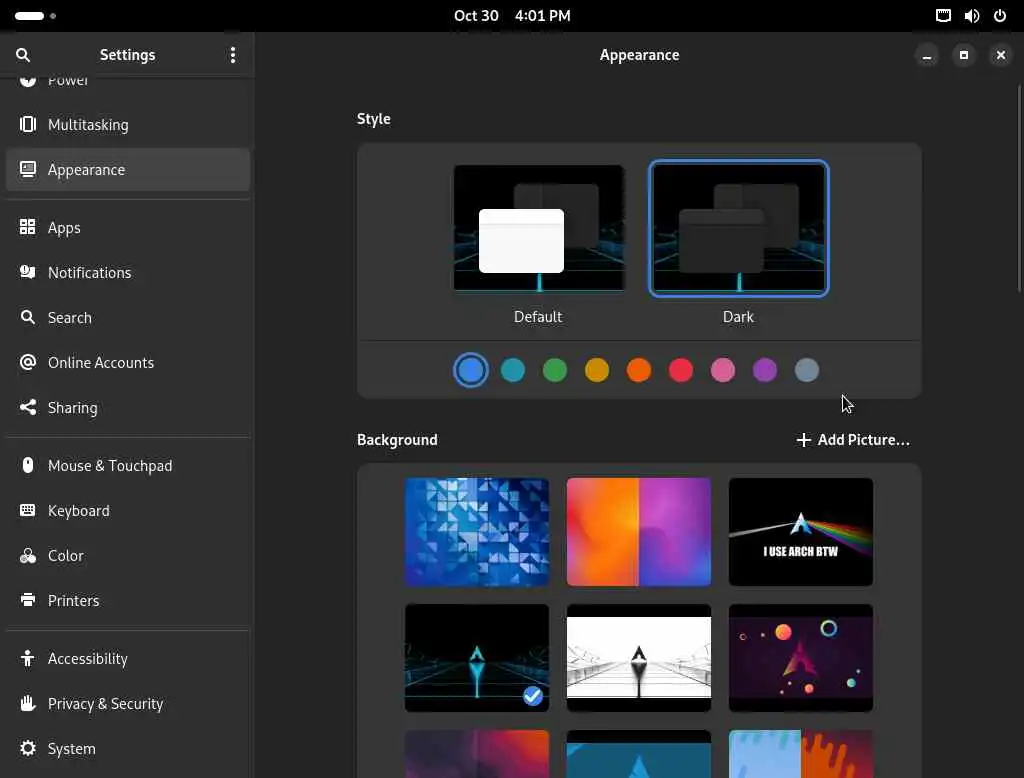Click the Printers printer icon
This screenshot has width=1024, height=778.
tap(27, 600)
